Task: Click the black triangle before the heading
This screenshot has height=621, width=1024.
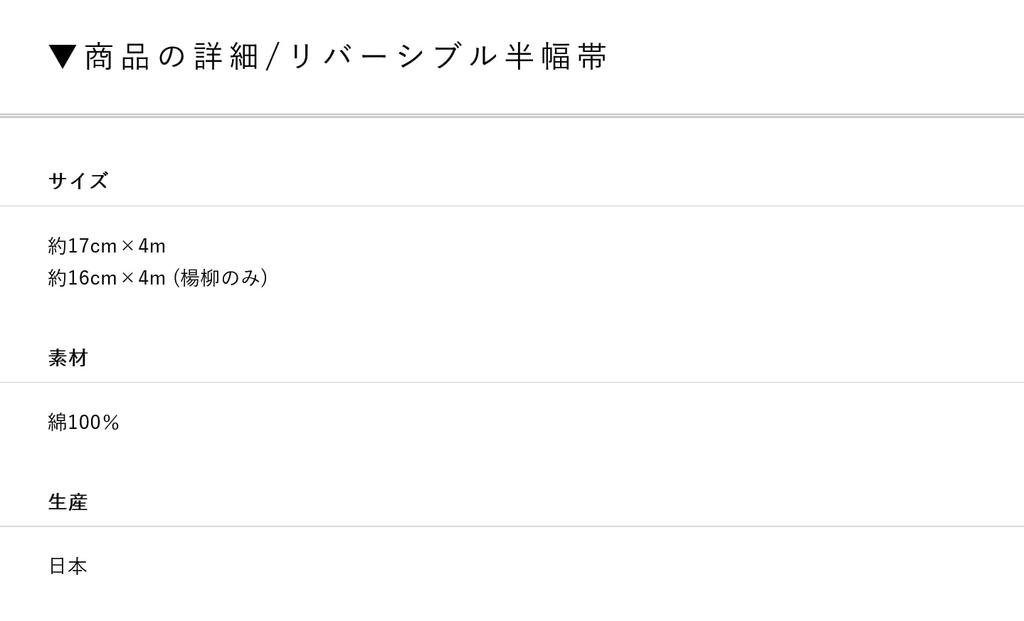Action: click(62, 58)
